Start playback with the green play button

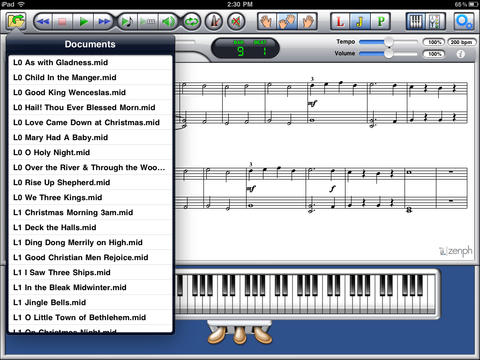click(83, 22)
